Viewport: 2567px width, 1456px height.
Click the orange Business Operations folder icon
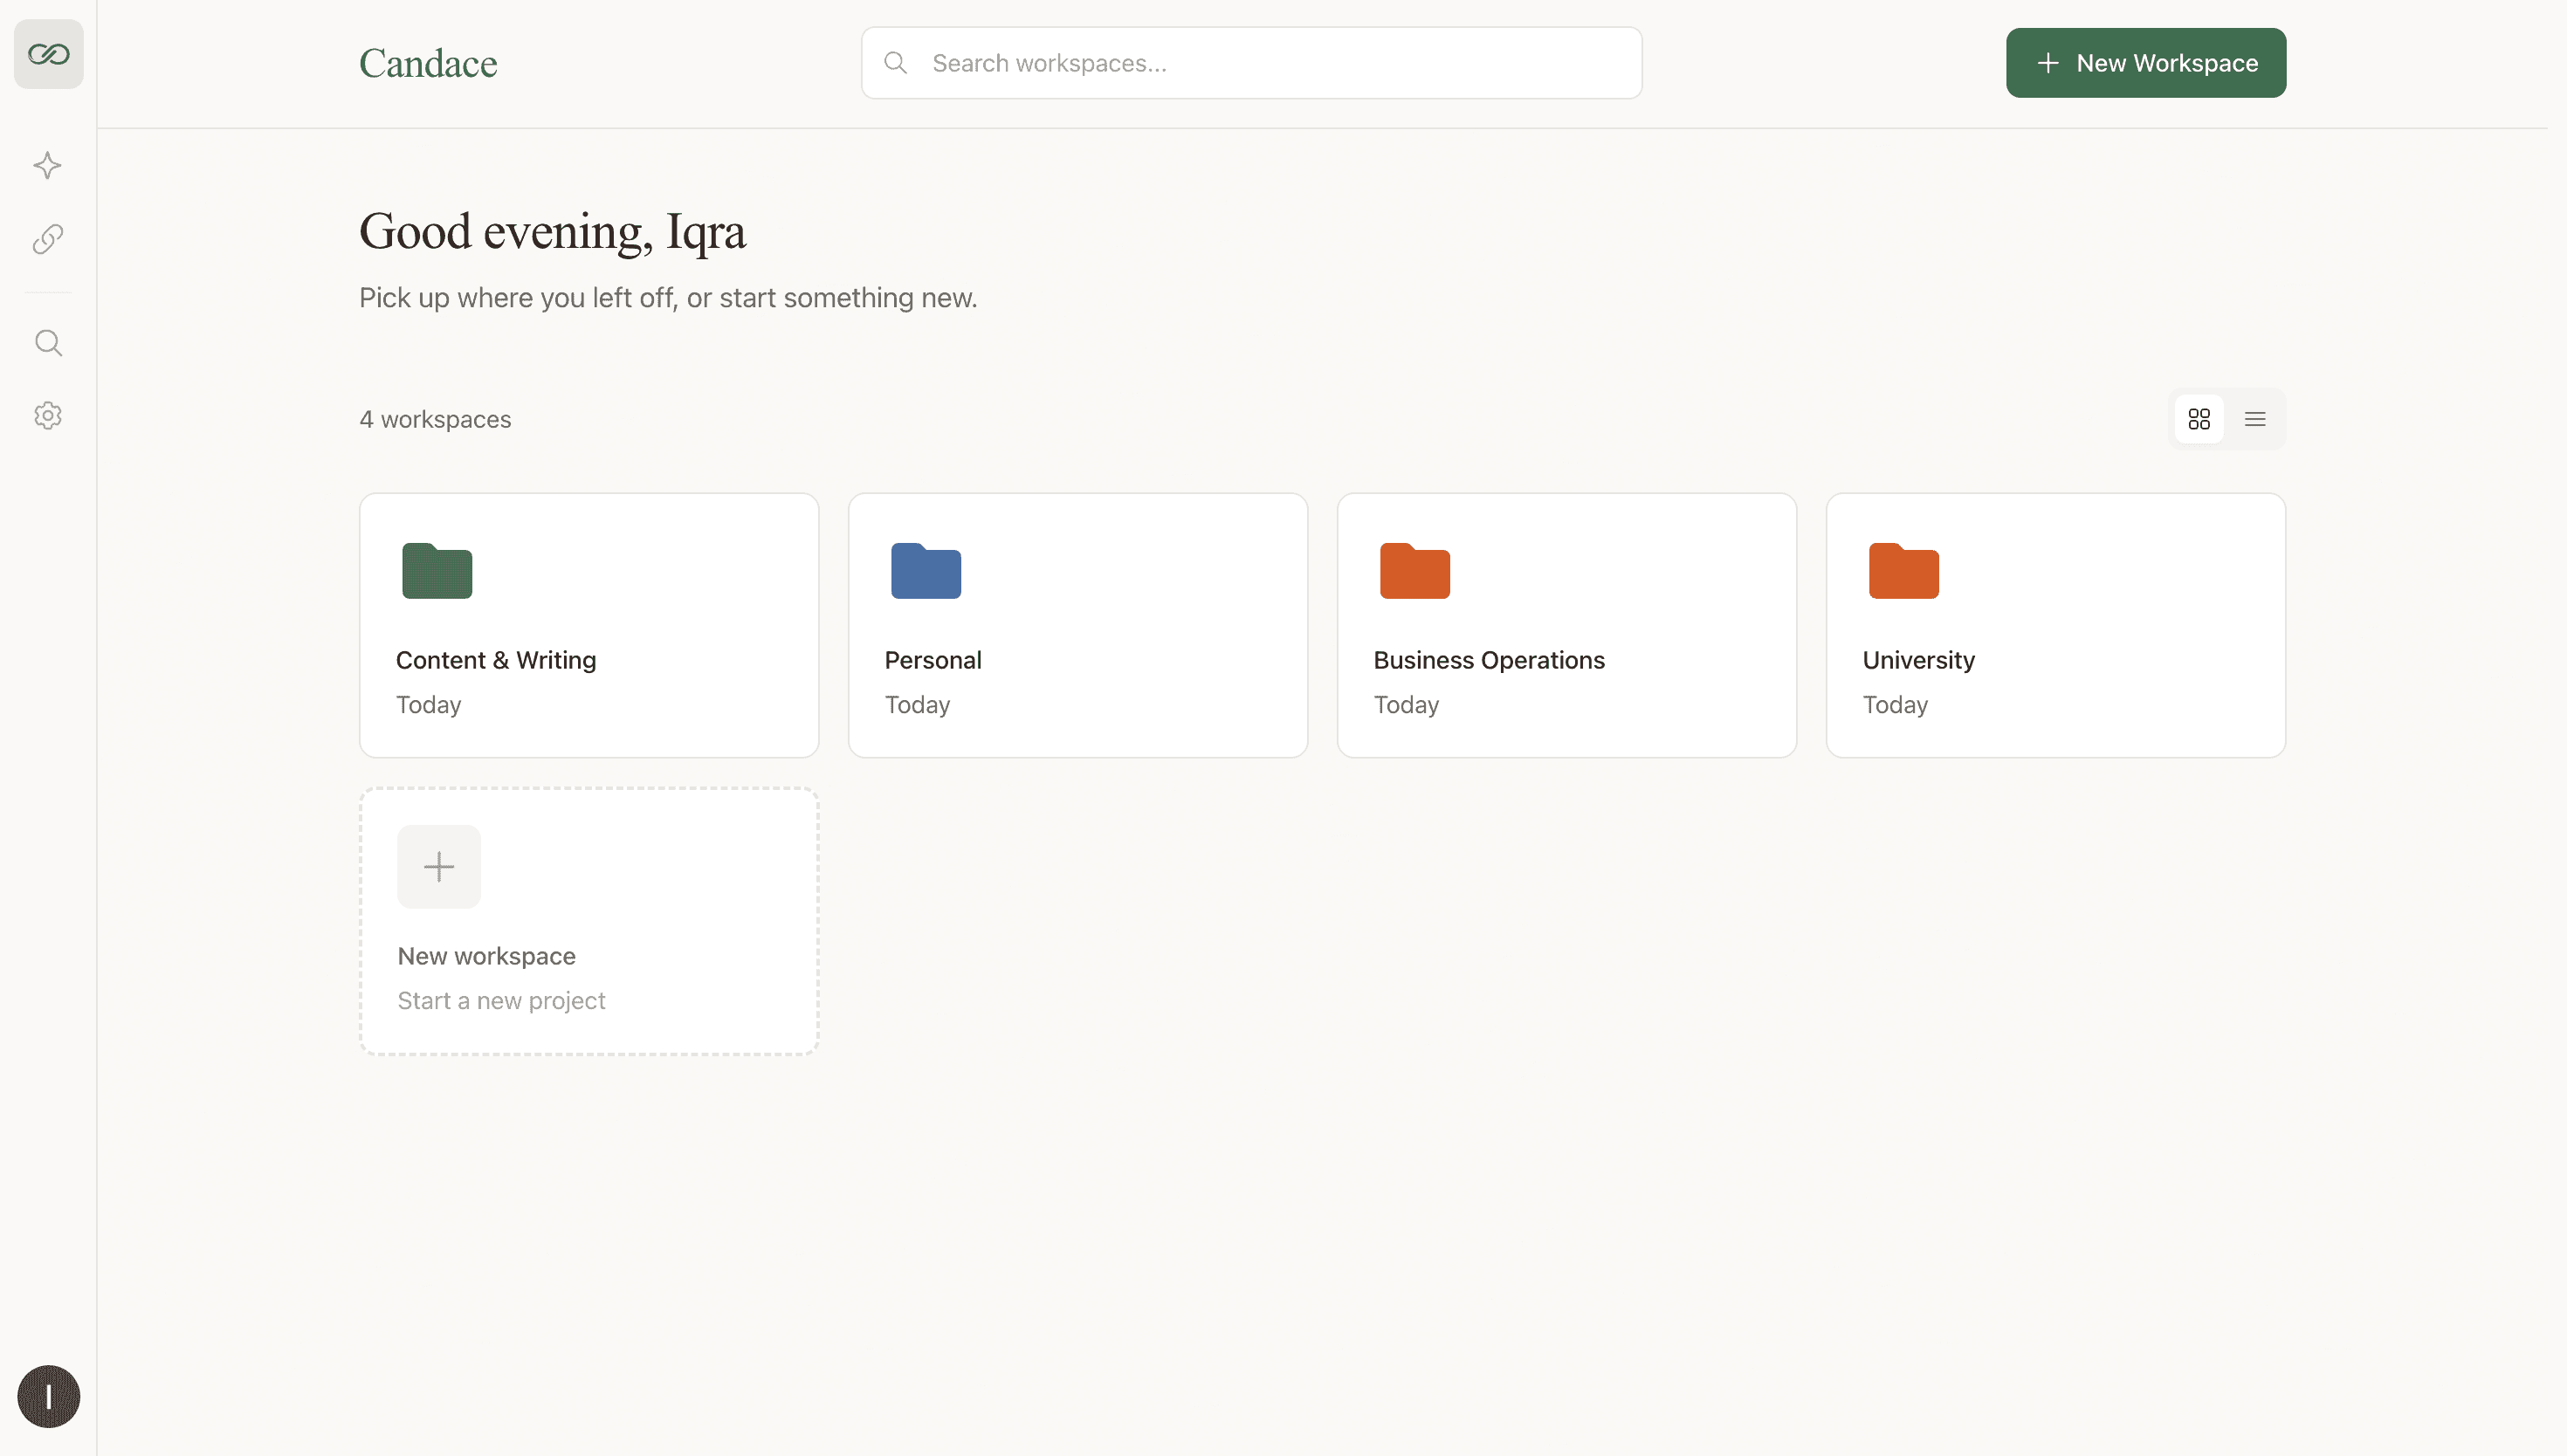point(1413,571)
